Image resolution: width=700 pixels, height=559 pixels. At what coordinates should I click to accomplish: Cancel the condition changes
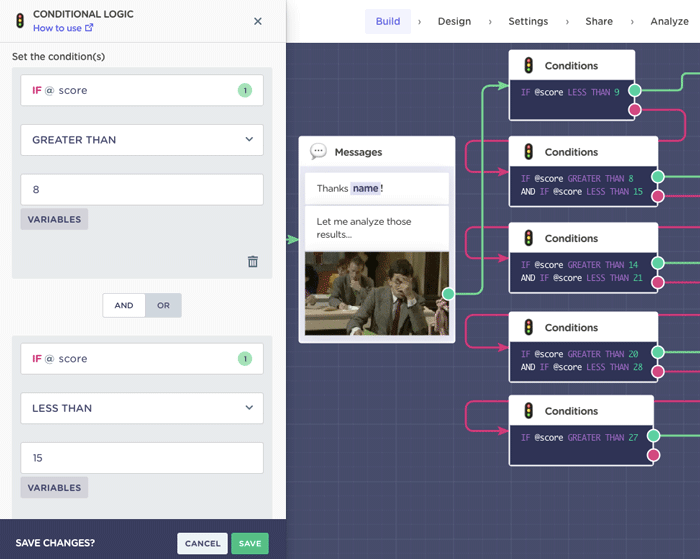click(x=202, y=543)
